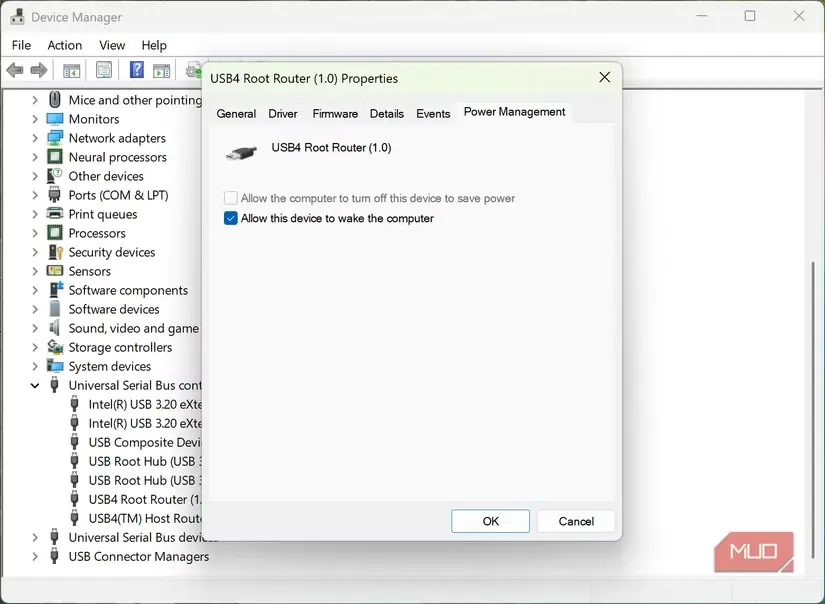Expand the Processors category
This screenshot has width=825, height=604.
pos(35,234)
